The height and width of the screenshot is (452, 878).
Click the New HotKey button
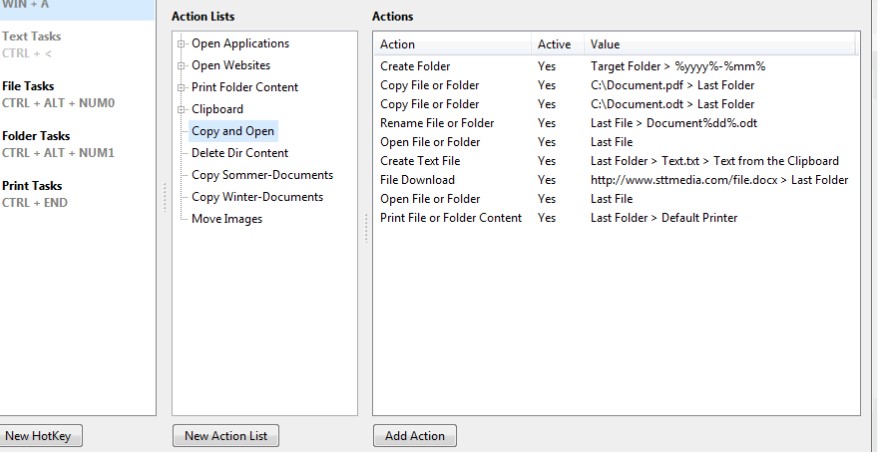pyautogui.click(x=41, y=436)
